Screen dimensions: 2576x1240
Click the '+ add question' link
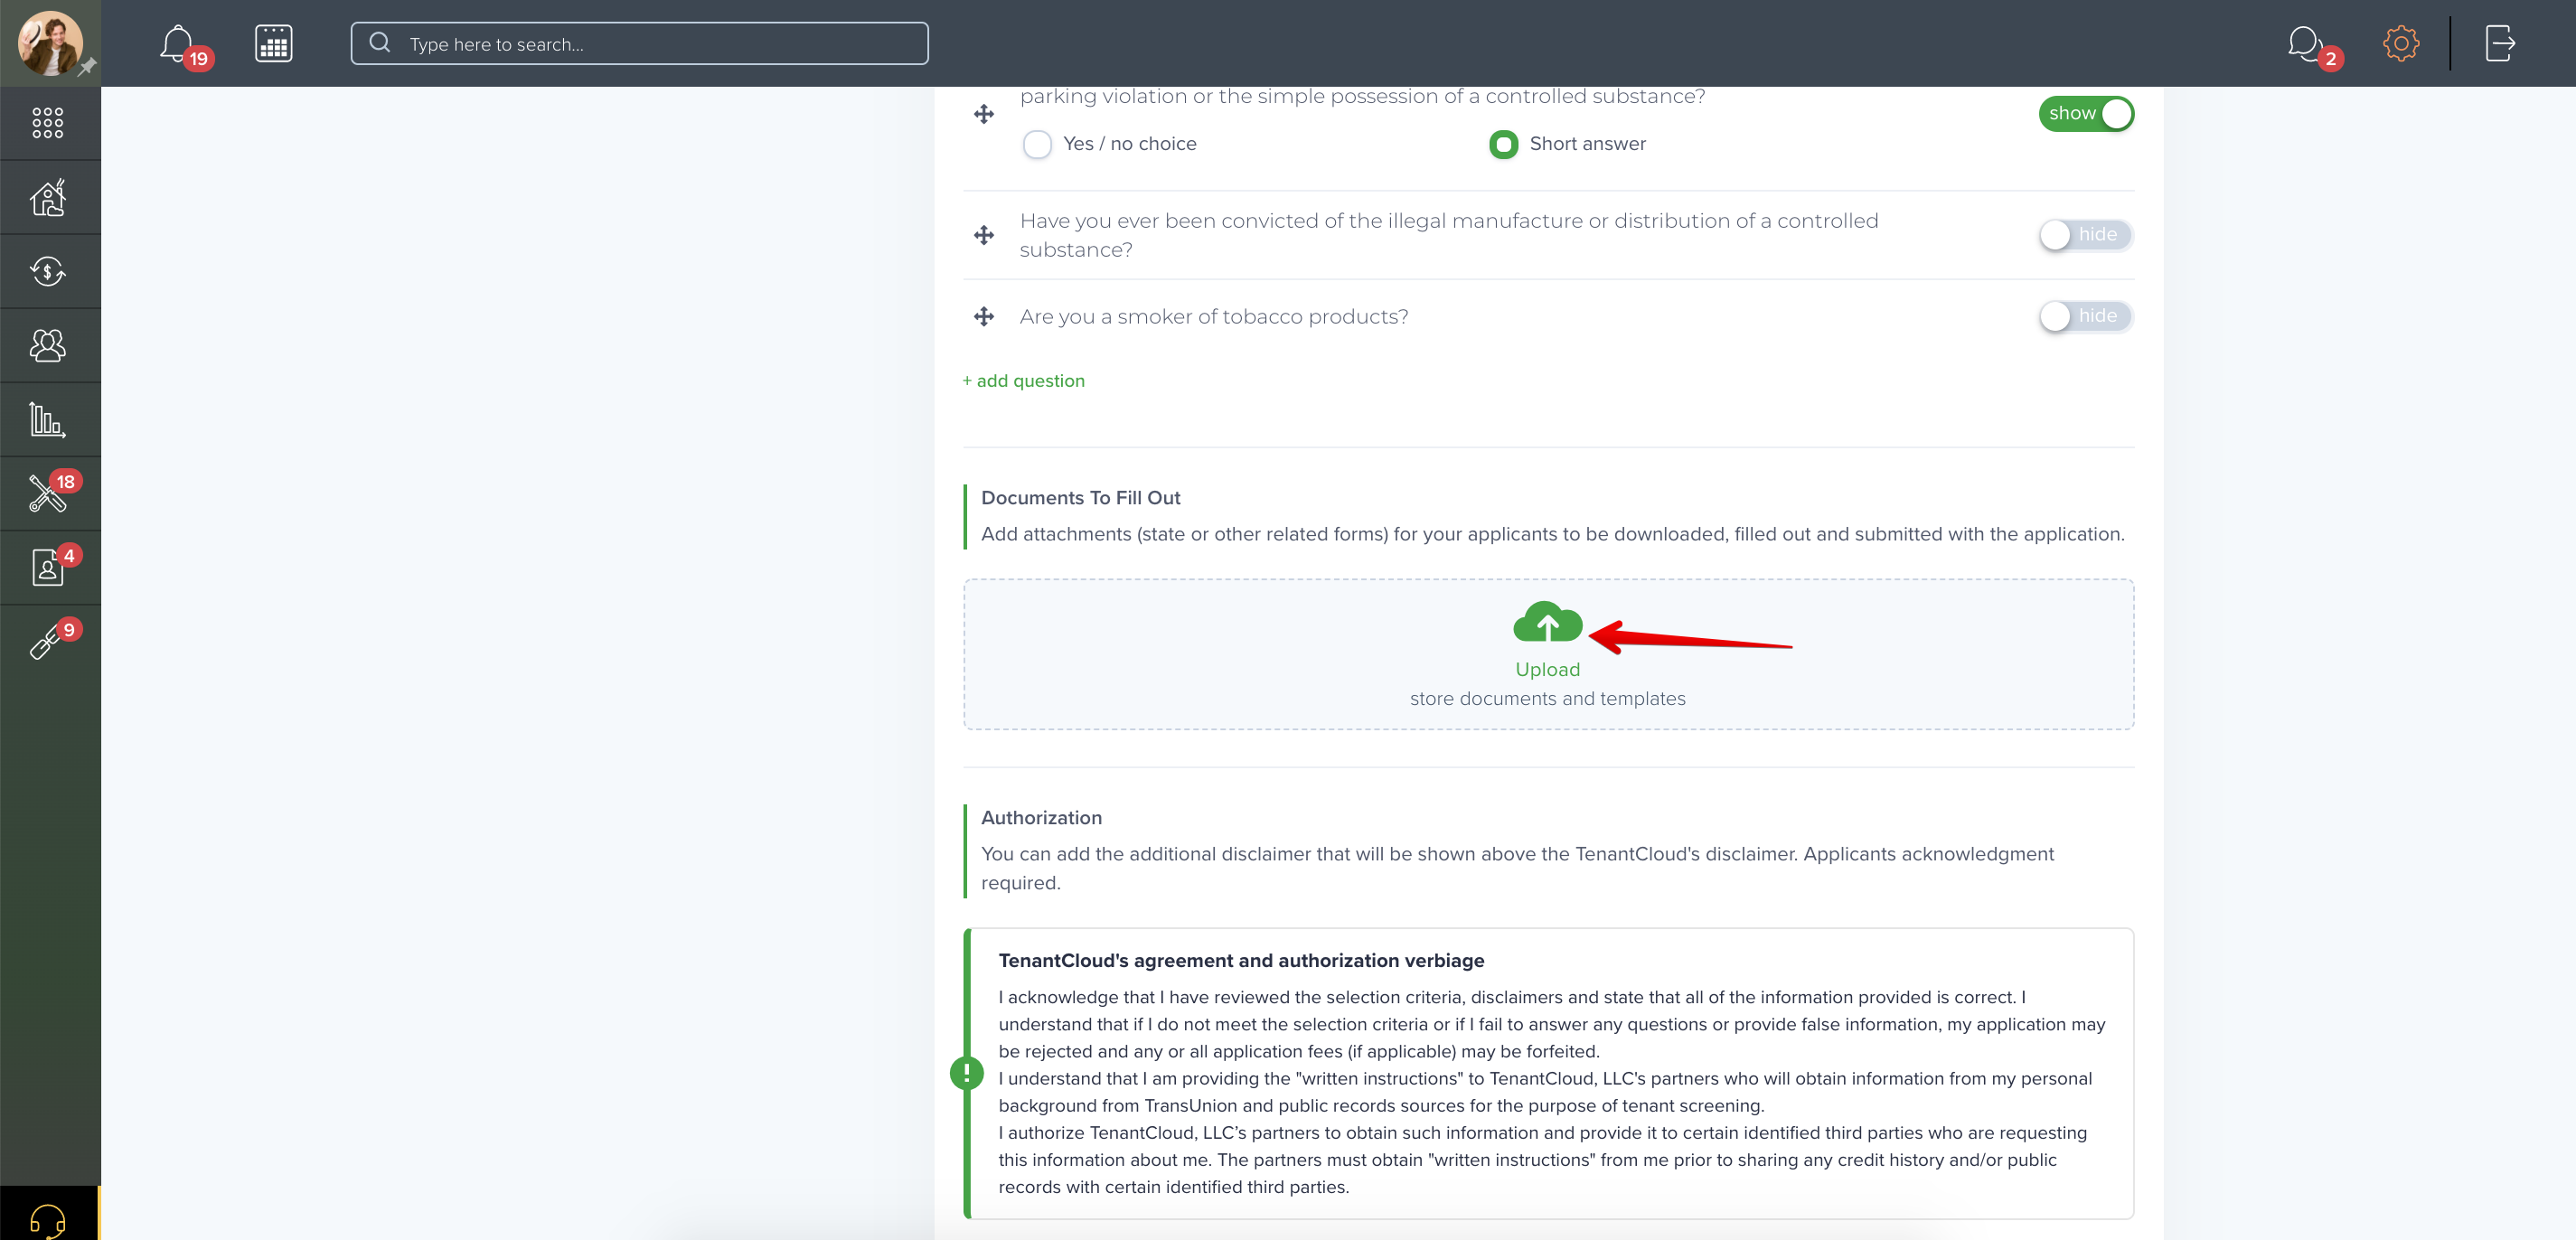pos(1023,381)
